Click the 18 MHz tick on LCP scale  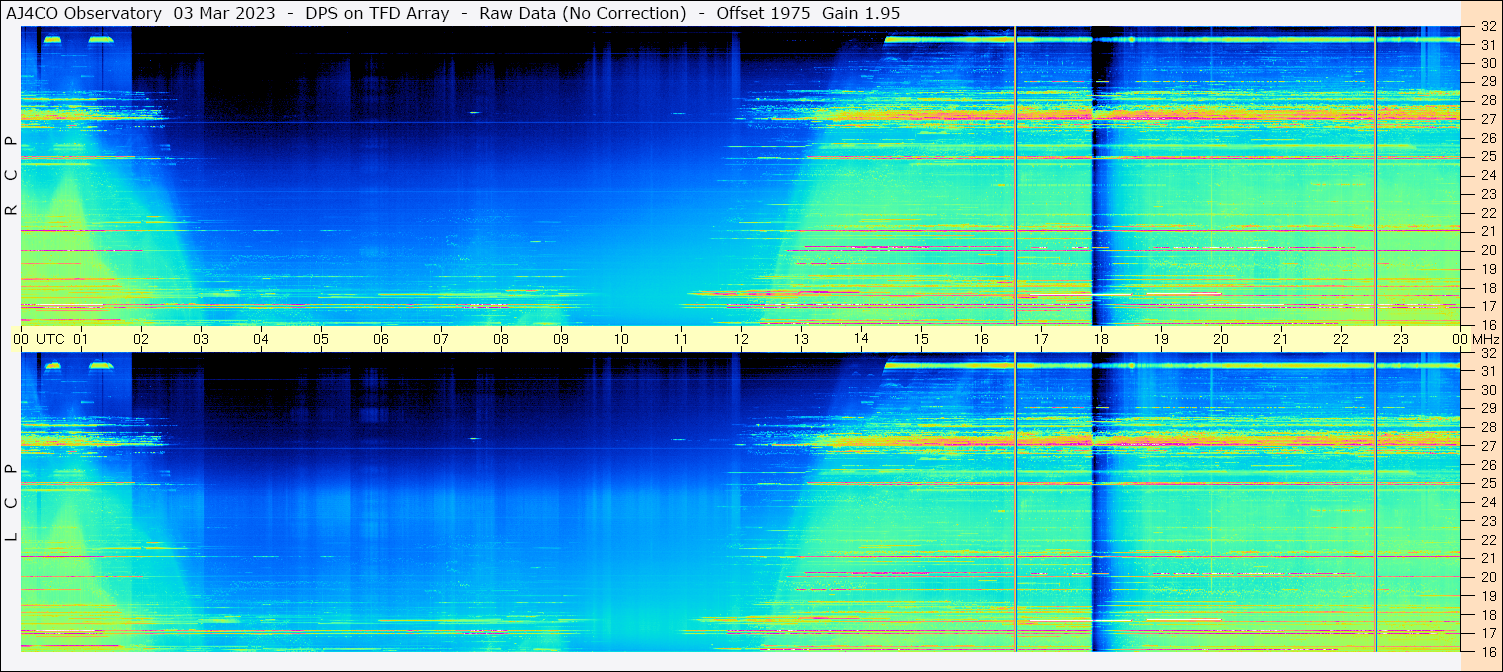1487,615
